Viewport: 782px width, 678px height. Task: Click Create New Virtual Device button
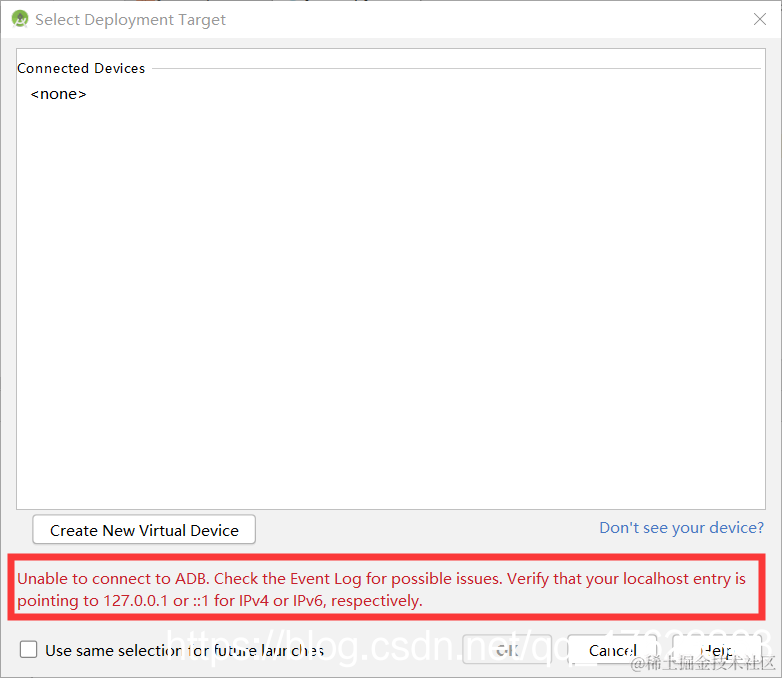click(144, 530)
